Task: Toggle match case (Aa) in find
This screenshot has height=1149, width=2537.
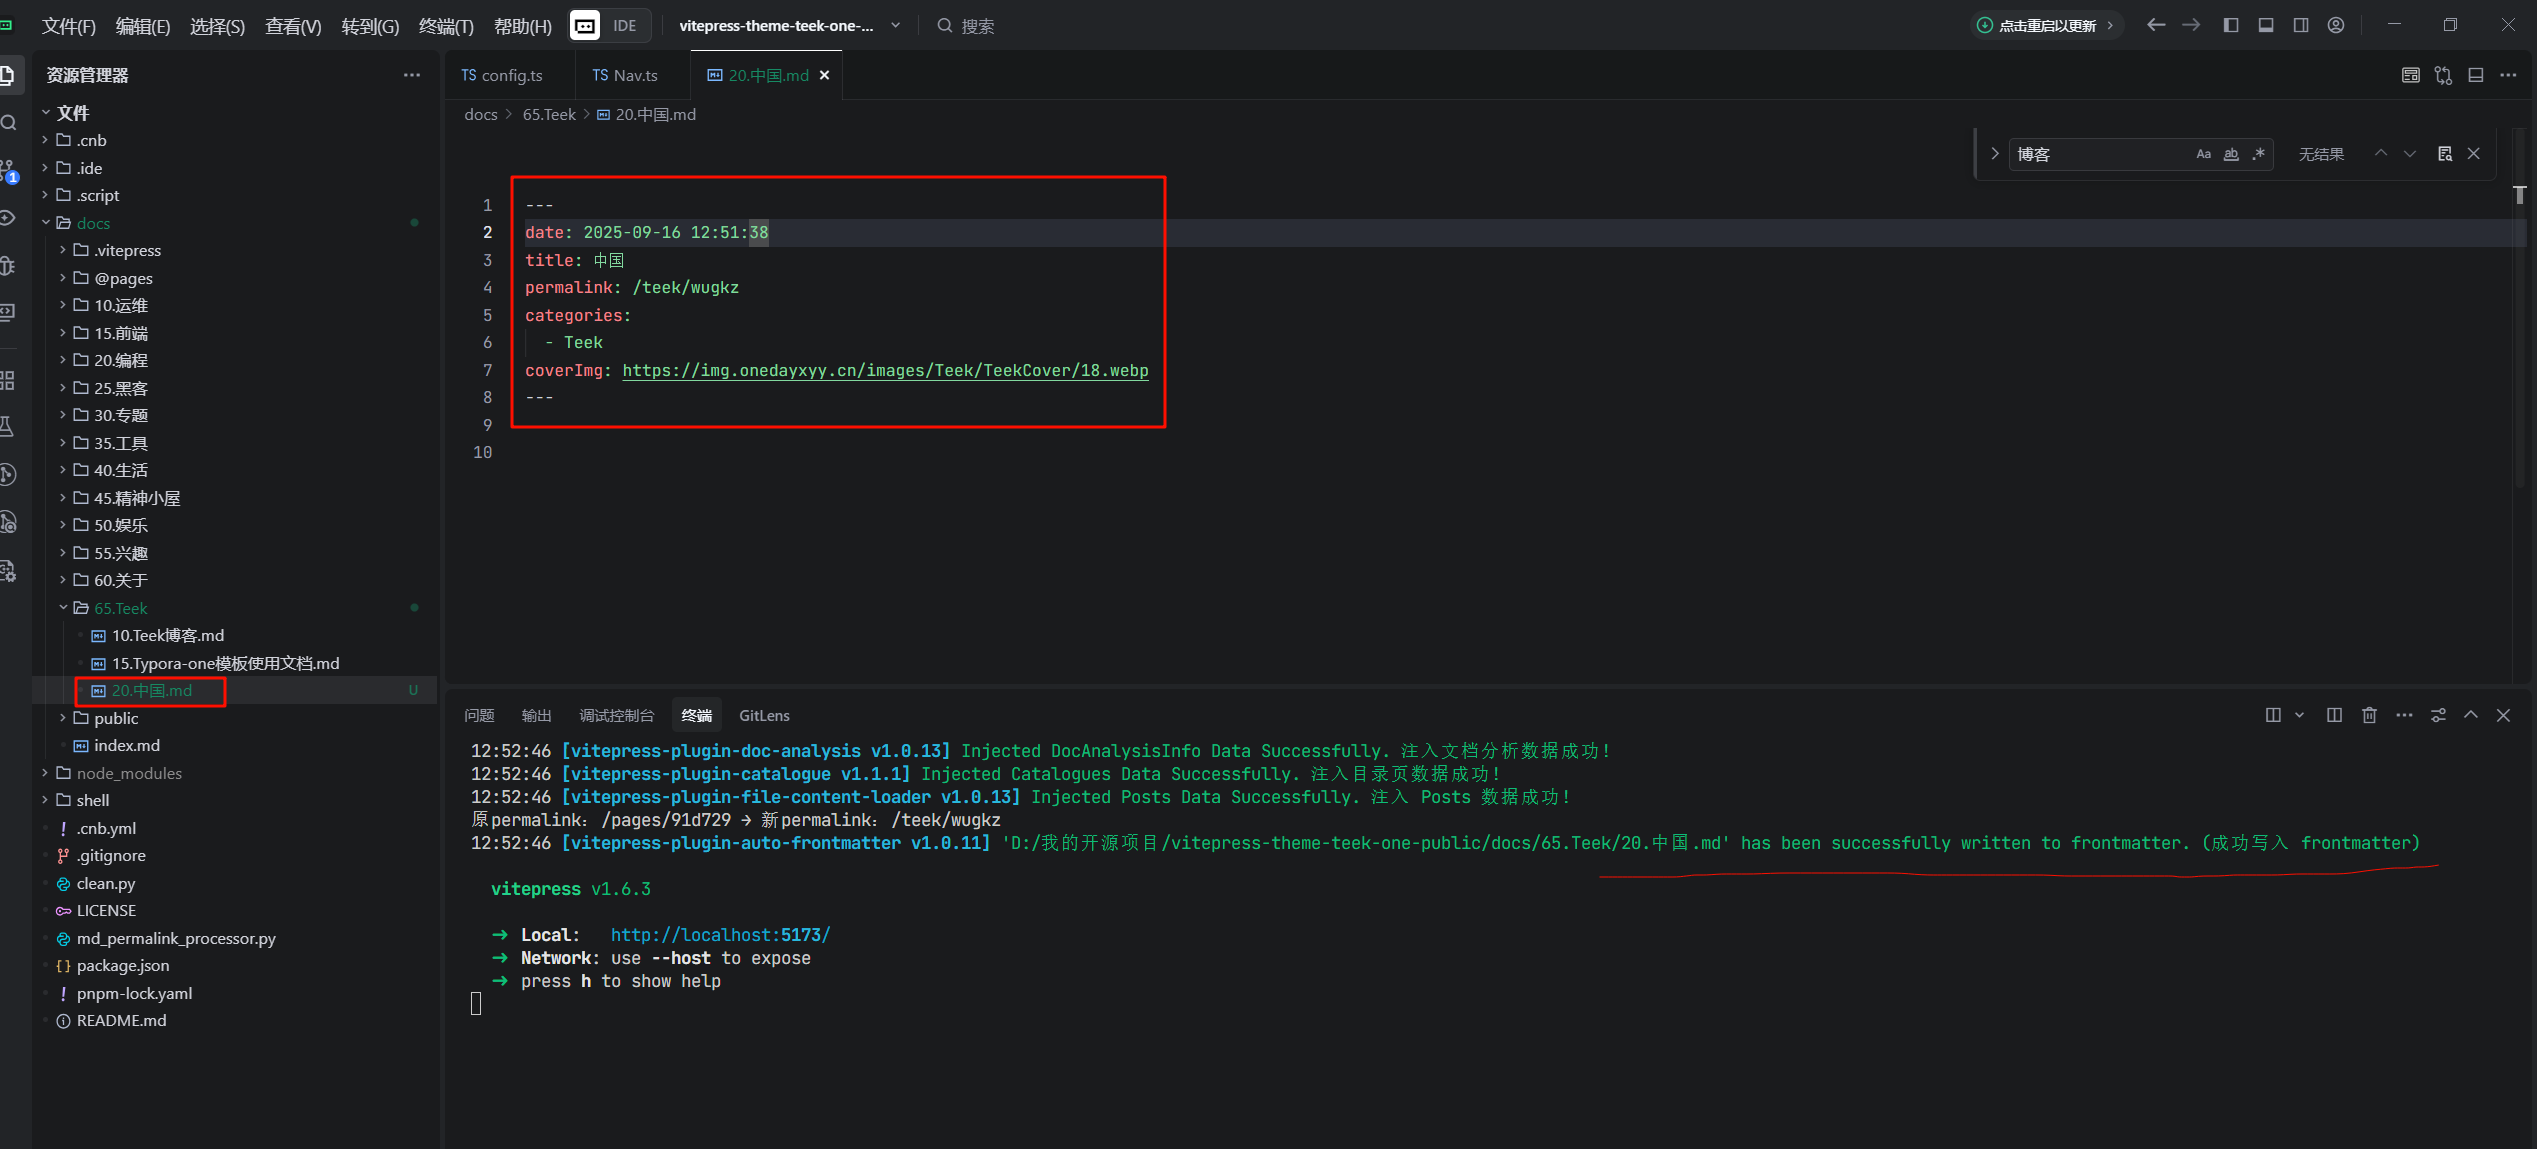Action: pyautogui.click(x=2203, y=154)
